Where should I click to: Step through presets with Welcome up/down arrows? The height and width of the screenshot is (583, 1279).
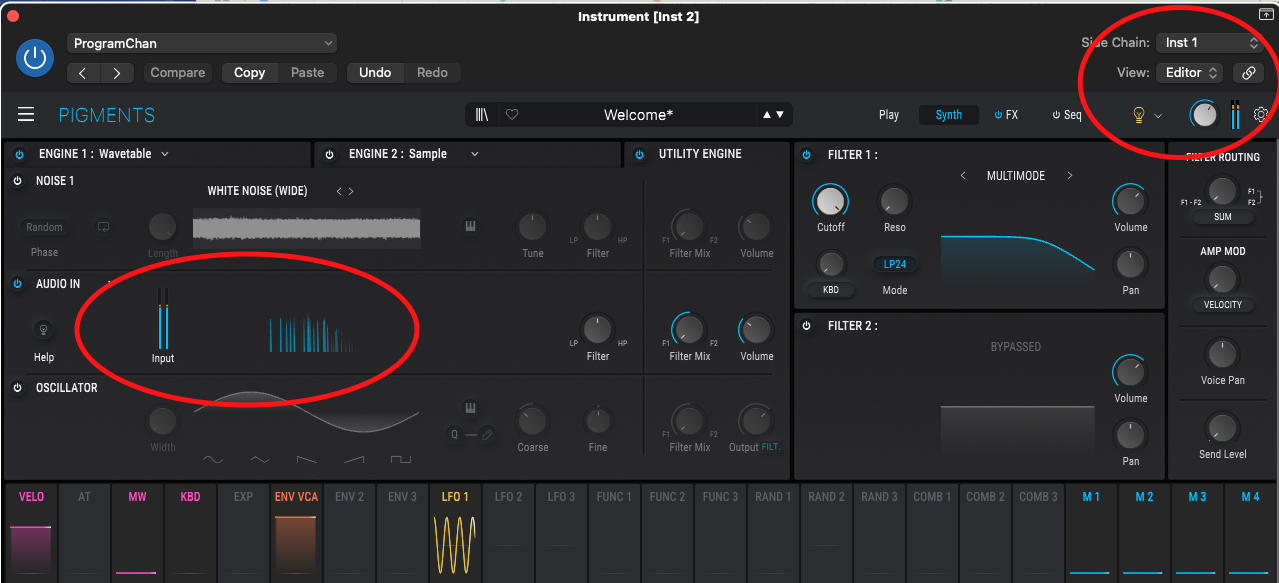tap(773, 115)
